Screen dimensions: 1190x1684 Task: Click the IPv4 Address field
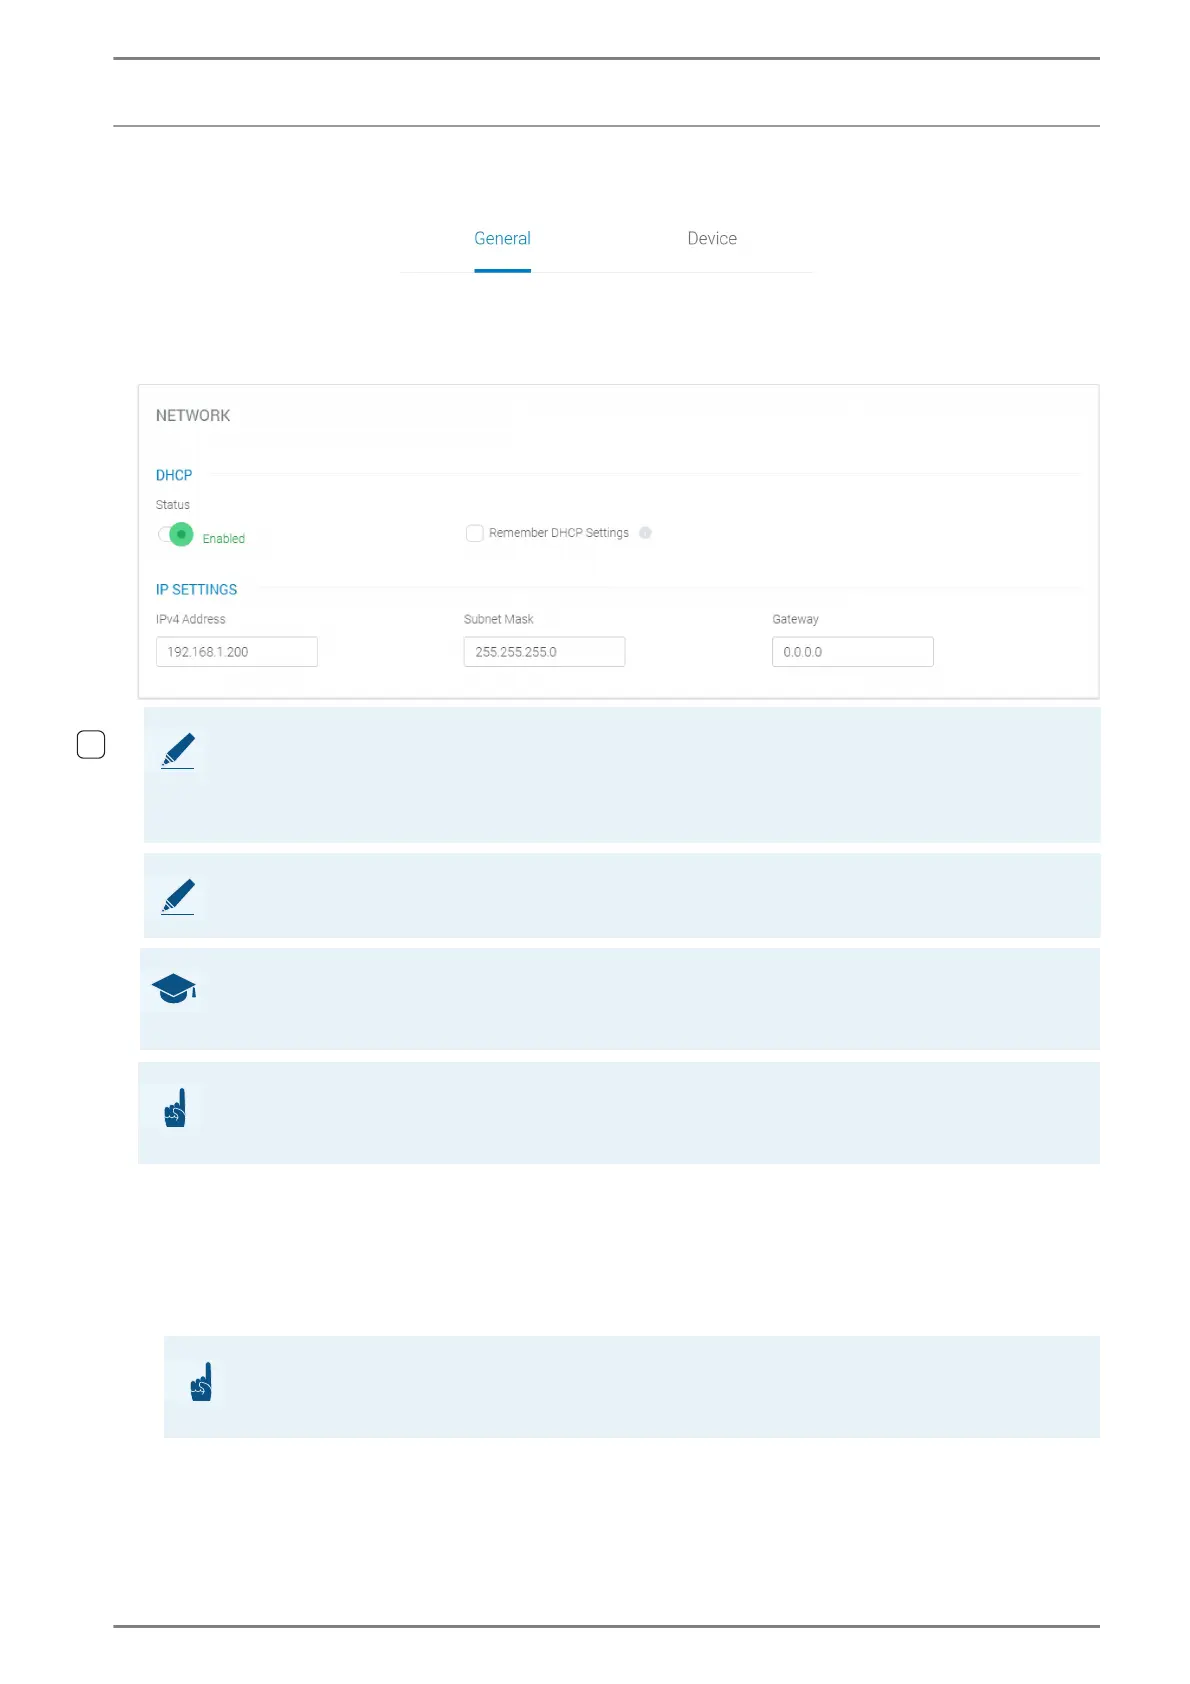click(237, 652)
